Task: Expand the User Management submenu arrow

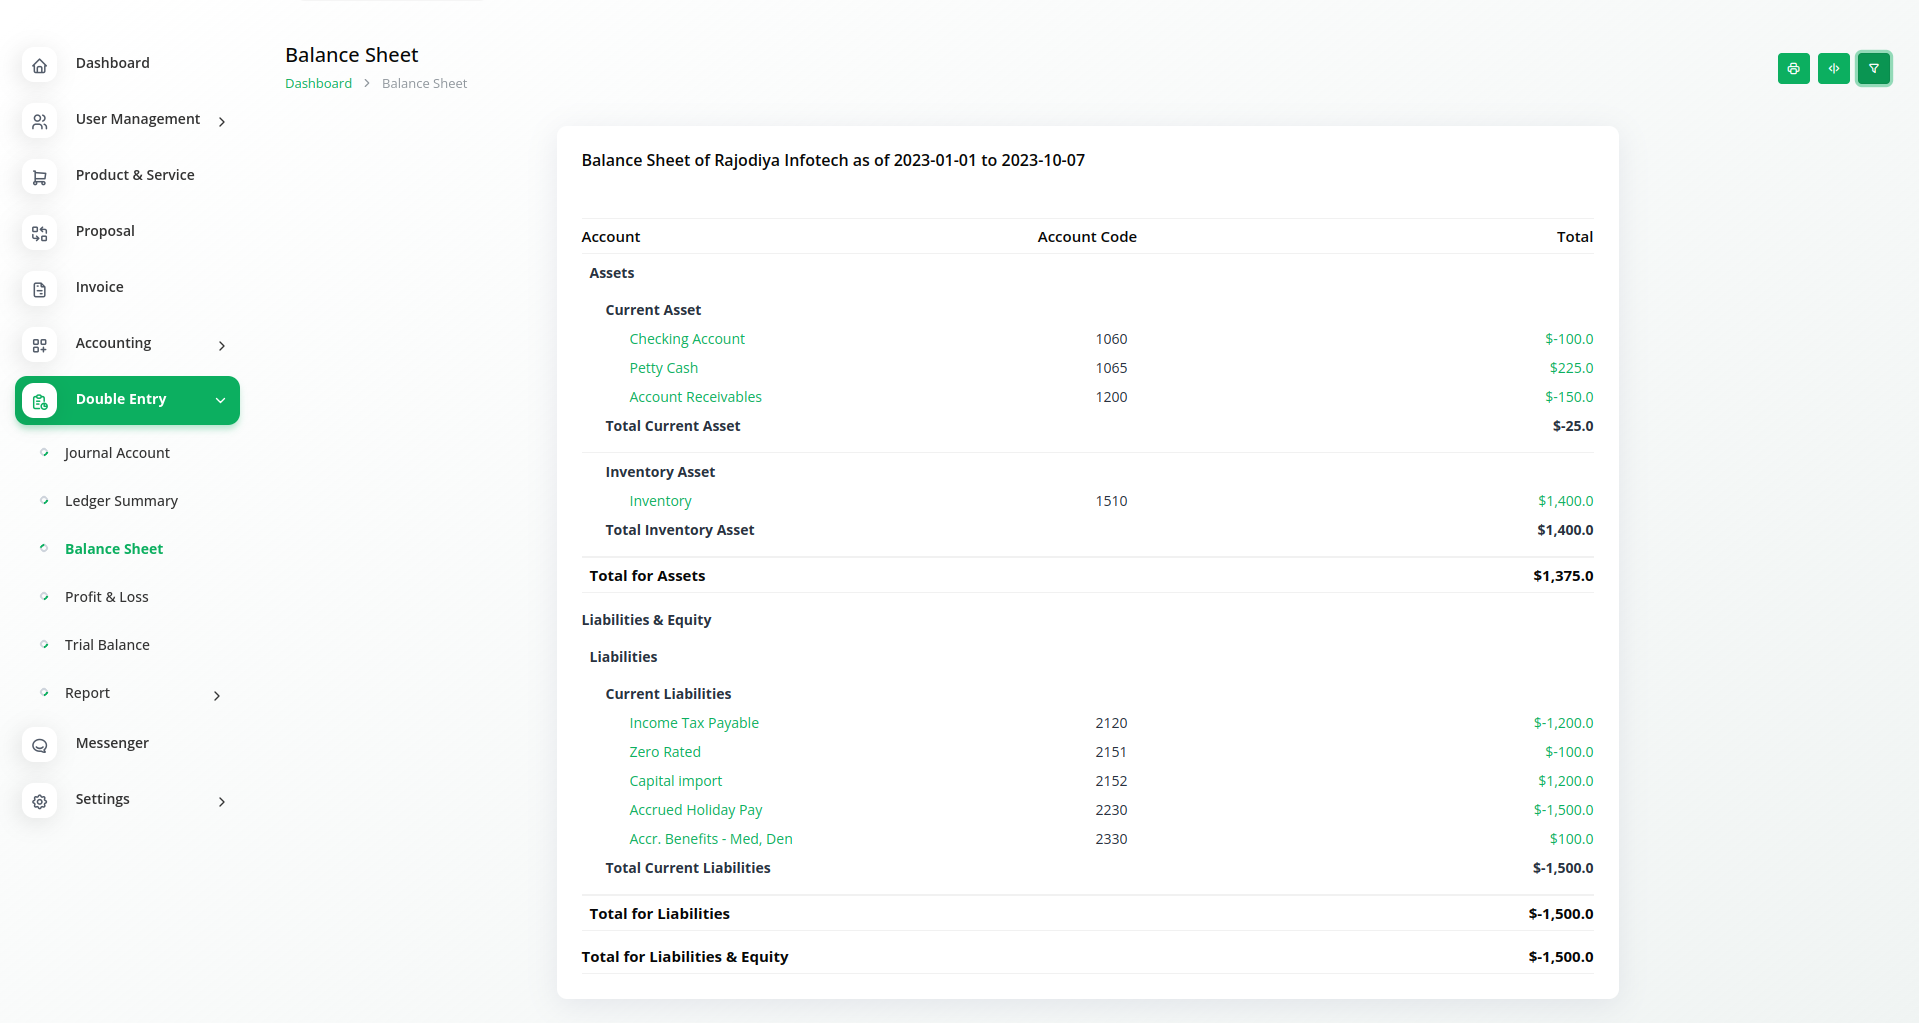Action: pyautogui.click(x=222, y=122)
